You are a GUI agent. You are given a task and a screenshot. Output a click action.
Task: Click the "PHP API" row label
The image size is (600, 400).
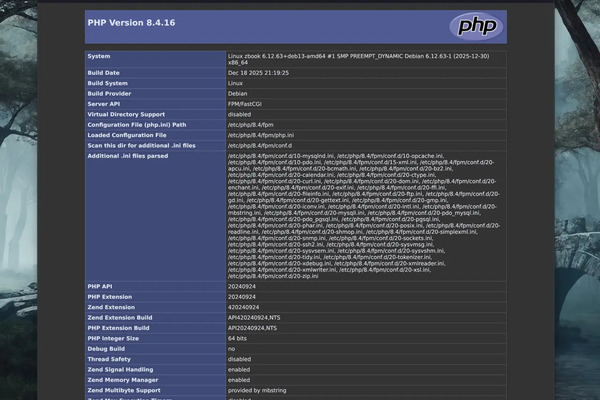[100, 286]
